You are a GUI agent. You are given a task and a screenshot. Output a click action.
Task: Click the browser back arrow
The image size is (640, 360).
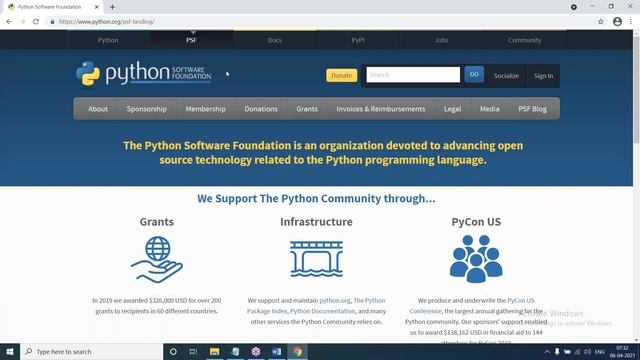point(9,22)
